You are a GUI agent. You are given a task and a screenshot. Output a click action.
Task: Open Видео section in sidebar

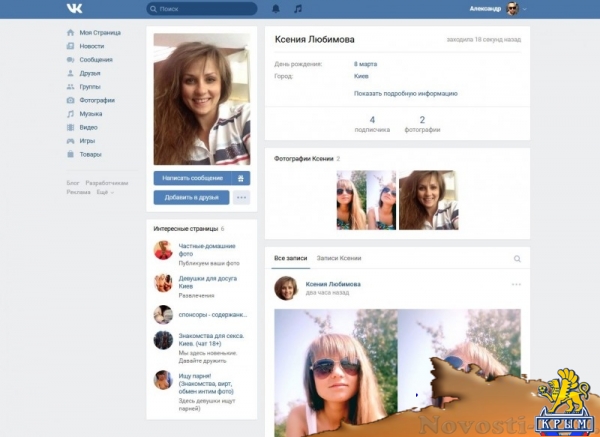click(88, 127)
